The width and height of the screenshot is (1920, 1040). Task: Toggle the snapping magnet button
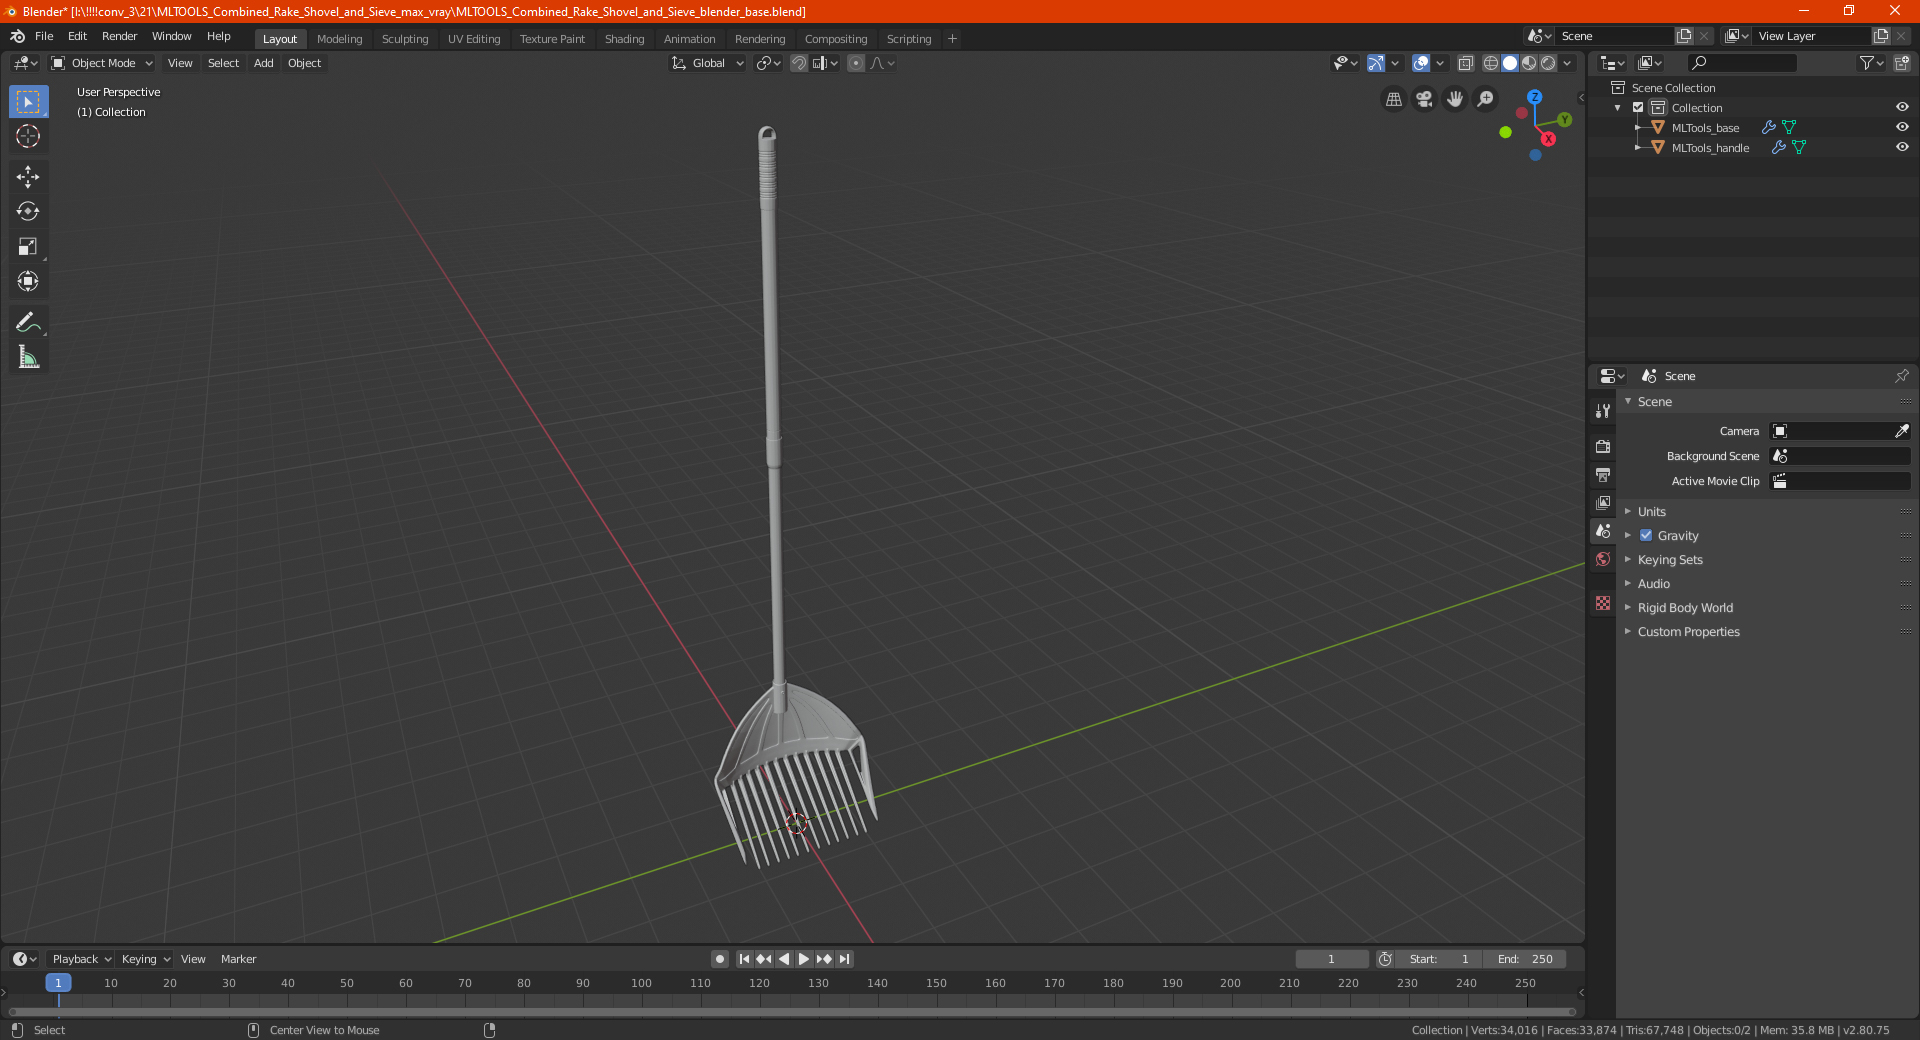coord(799,63)
